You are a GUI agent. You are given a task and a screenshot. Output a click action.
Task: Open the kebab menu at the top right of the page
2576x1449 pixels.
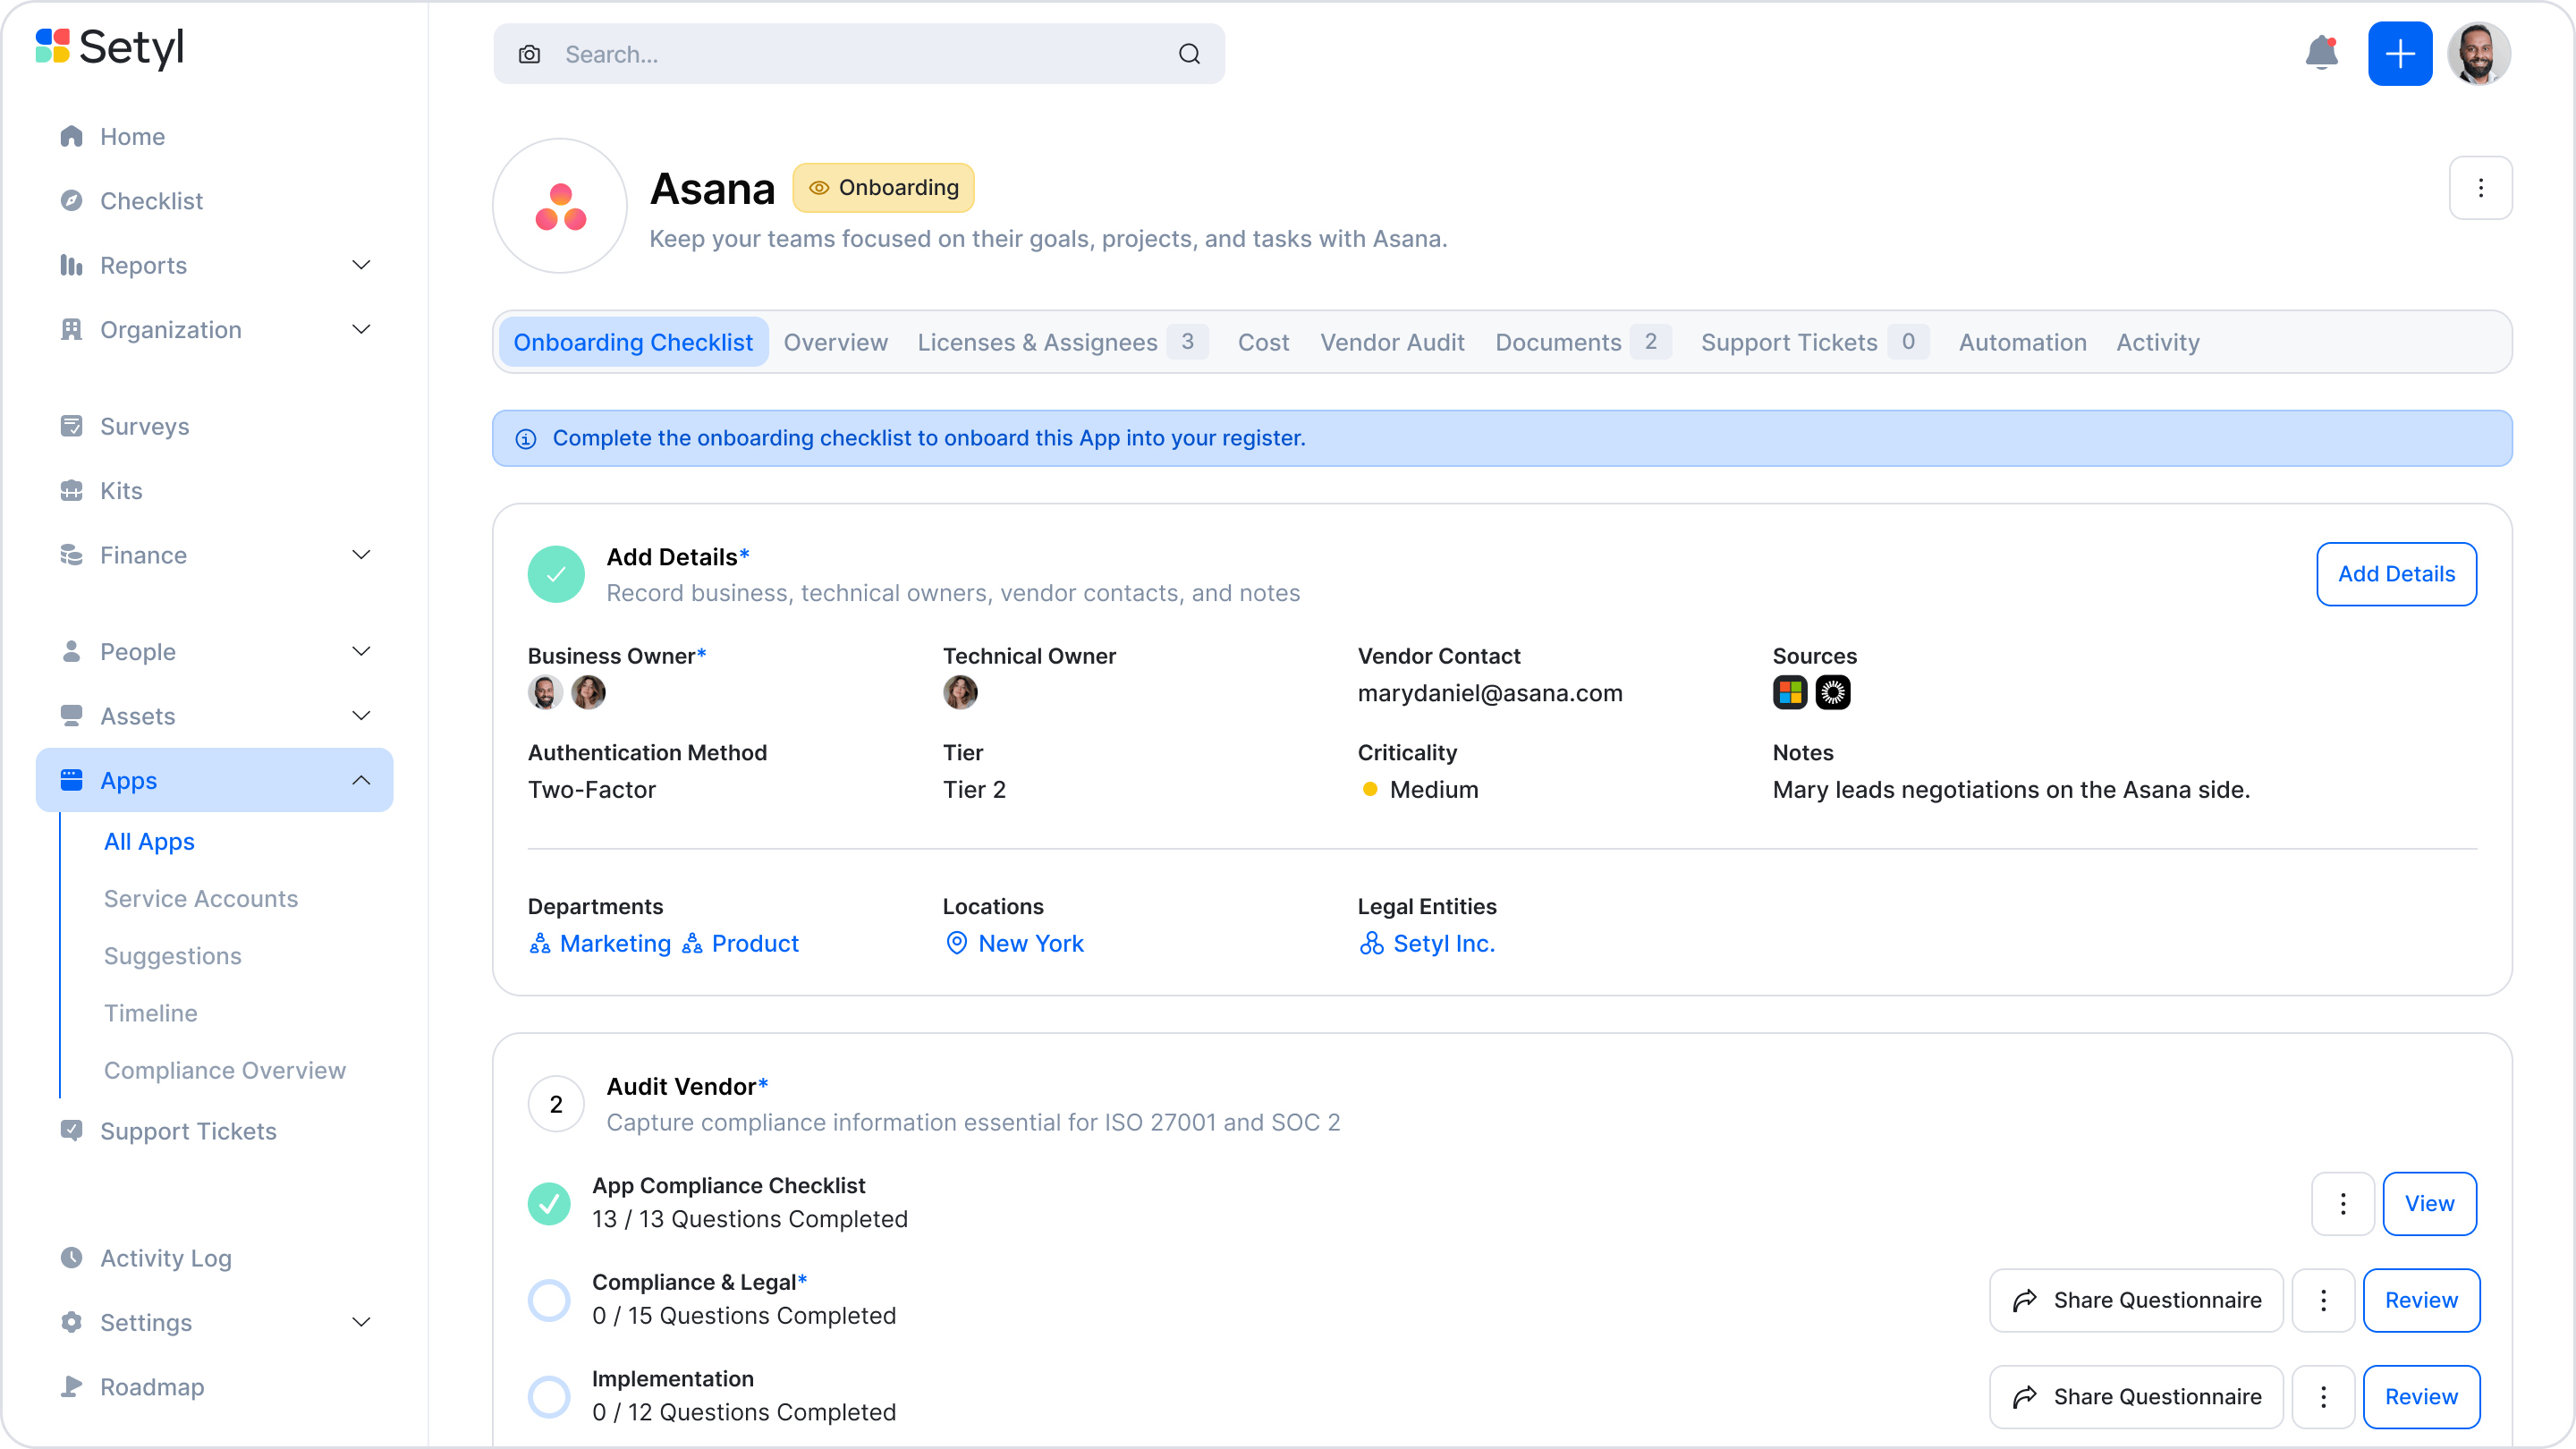point(2481,188)
